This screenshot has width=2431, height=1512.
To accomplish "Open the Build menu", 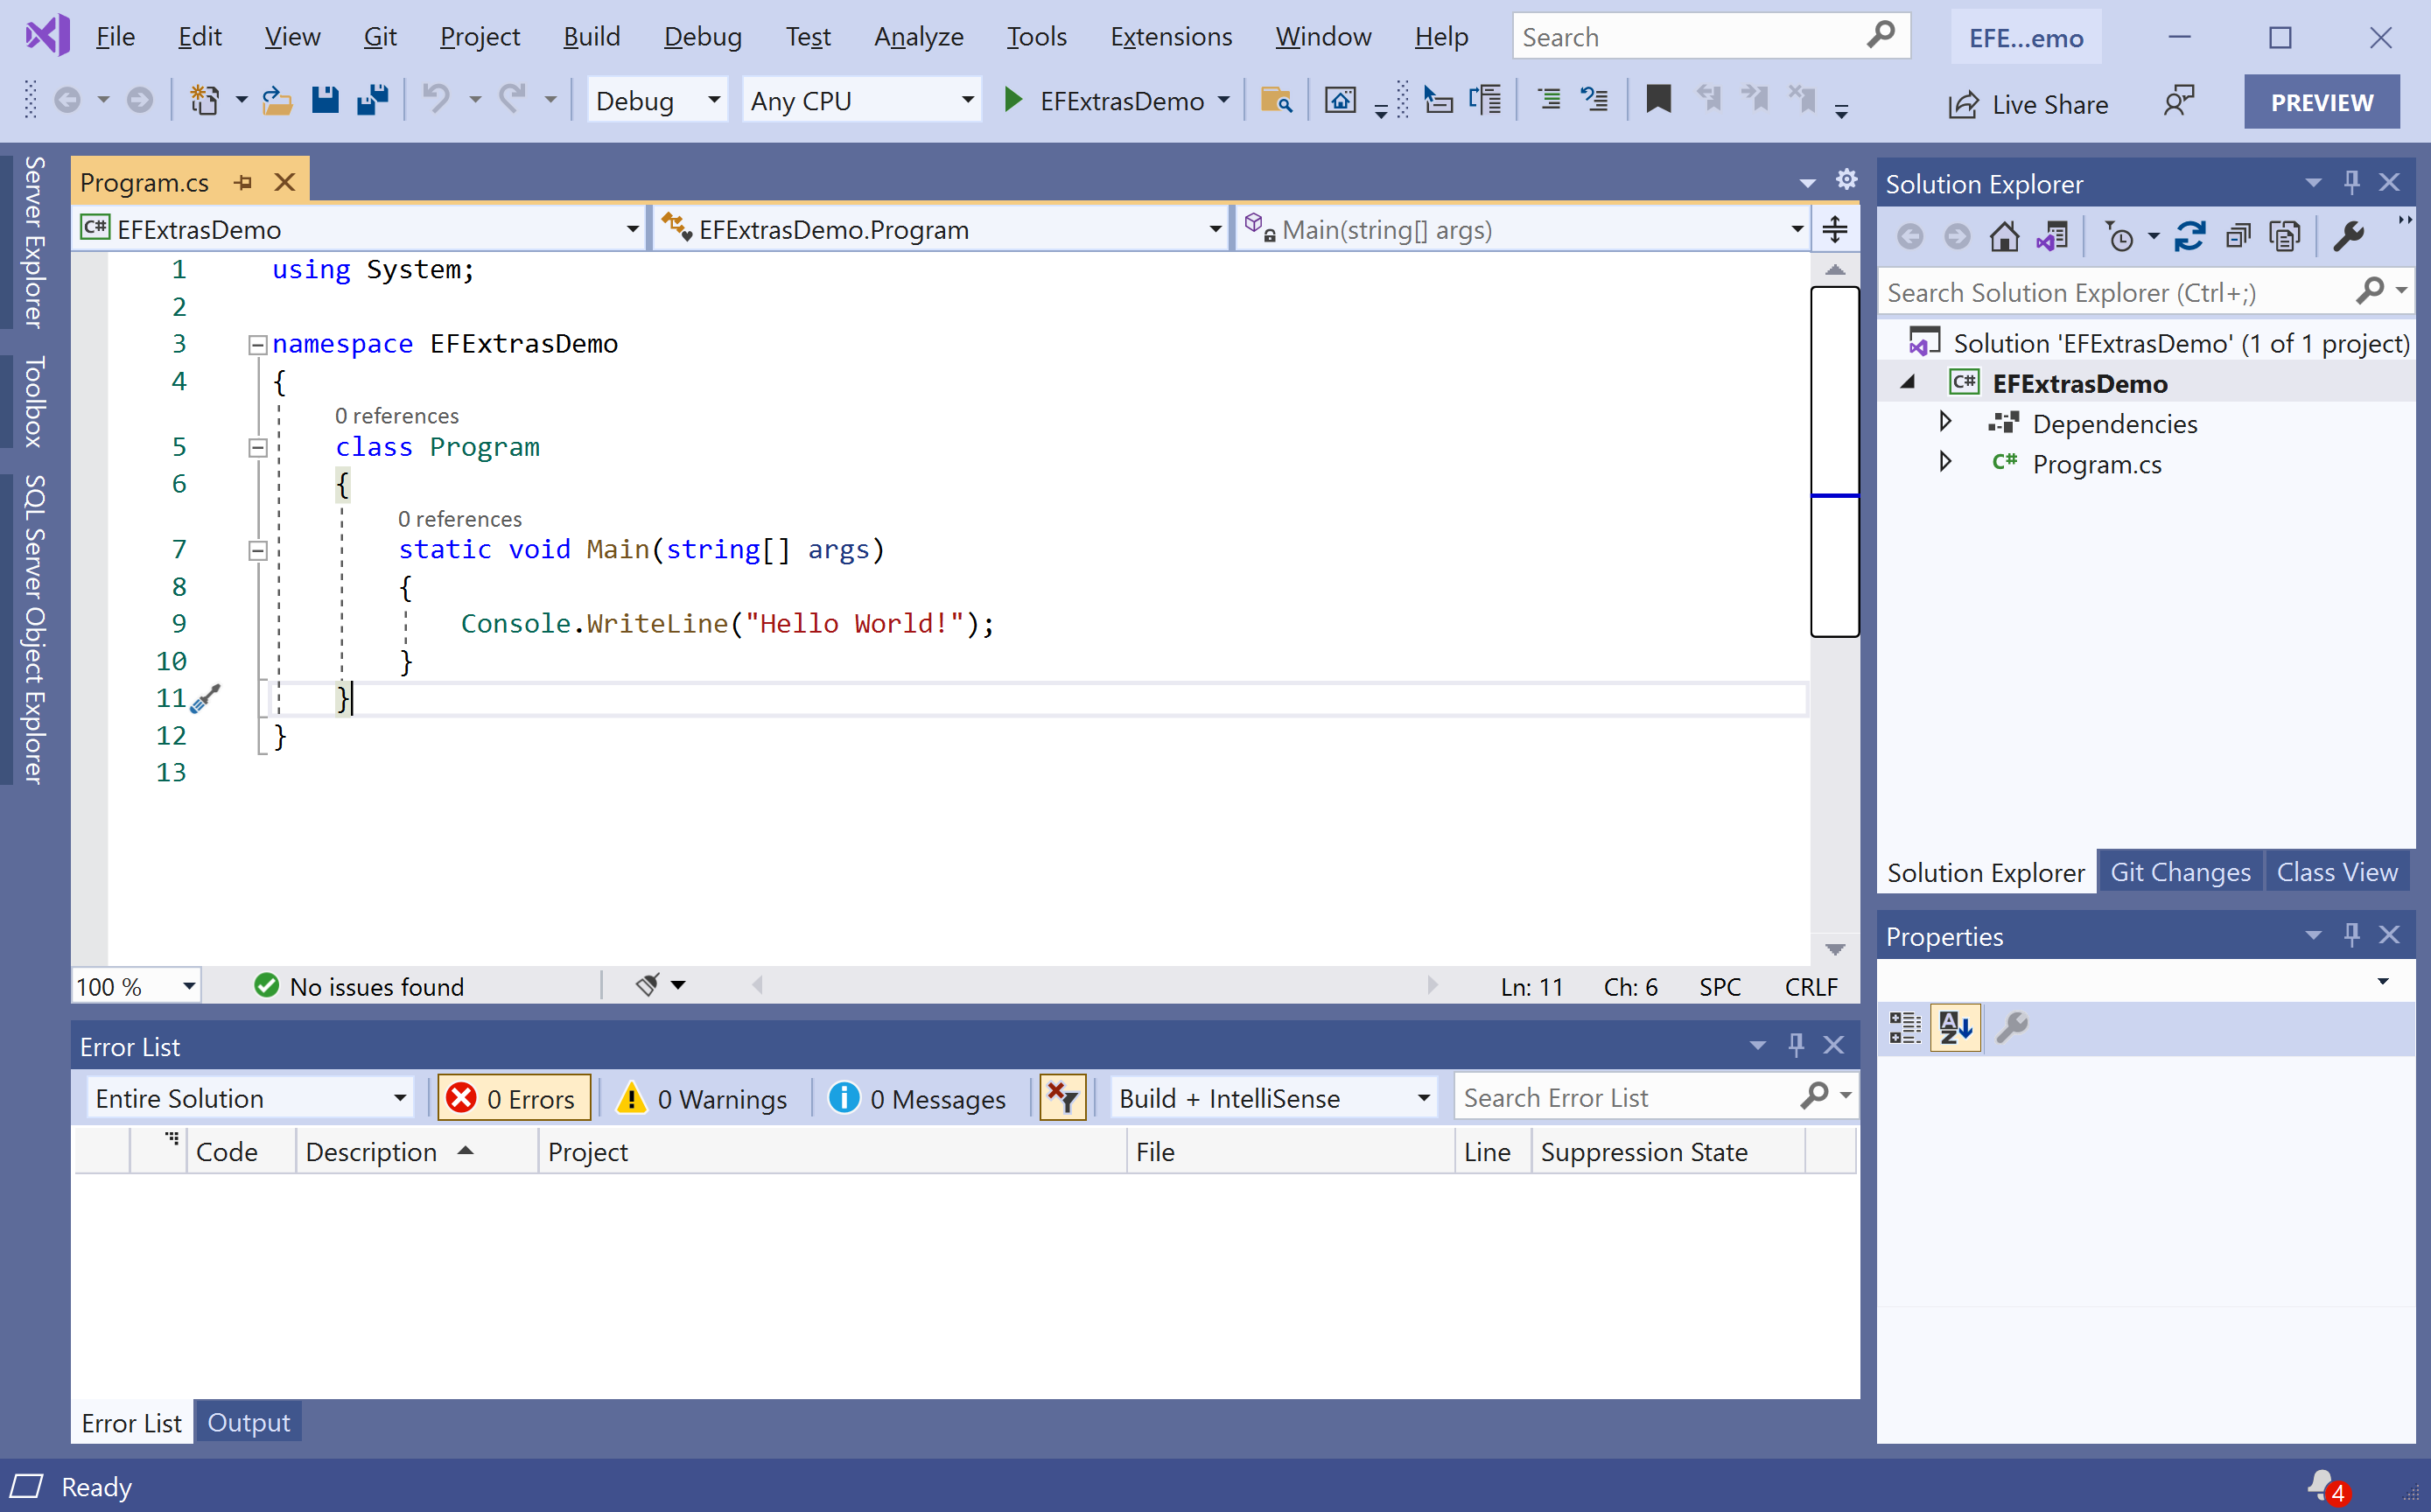I will (x=591, y=37).
